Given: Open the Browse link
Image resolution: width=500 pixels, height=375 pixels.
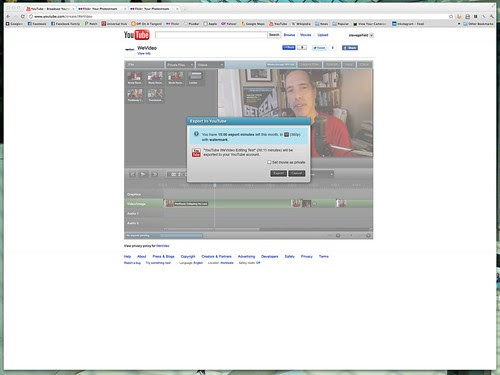Looking at the screenshot, I should (289, 35).
